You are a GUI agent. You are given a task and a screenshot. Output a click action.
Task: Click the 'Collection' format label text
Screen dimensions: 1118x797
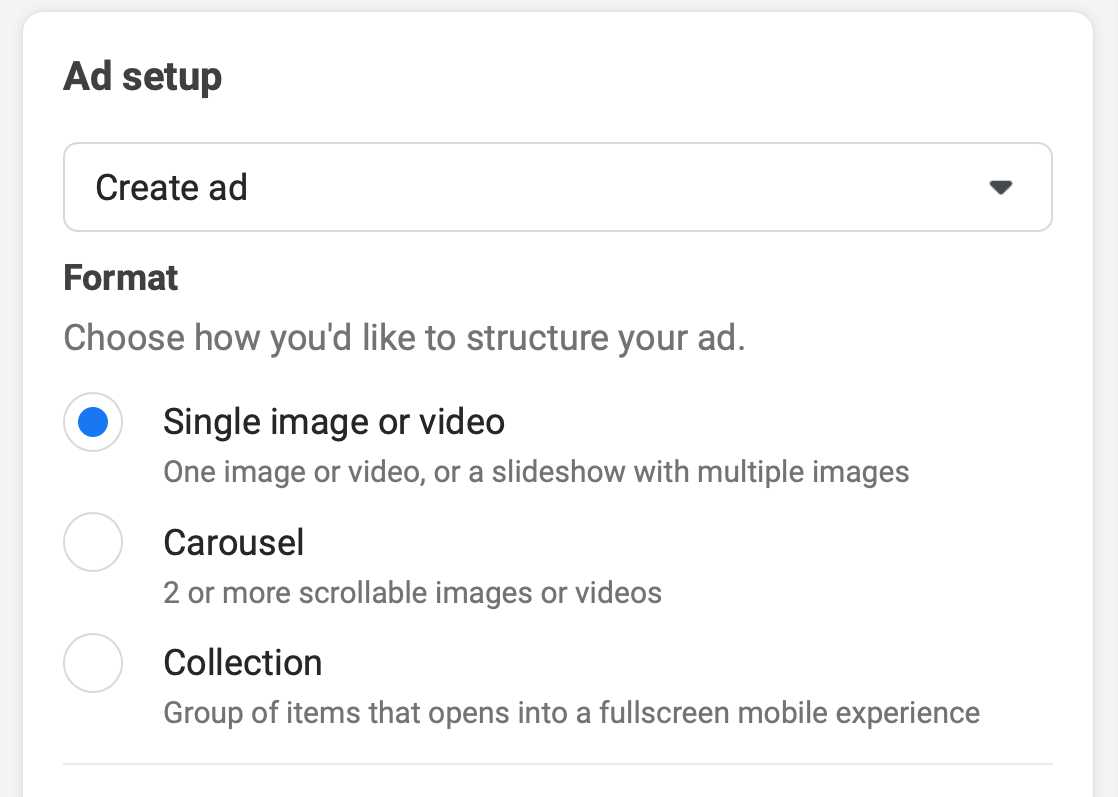click(x=242, y=663)
